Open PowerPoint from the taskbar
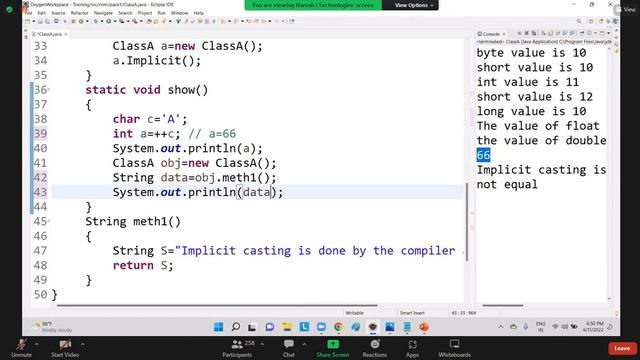This screenshot has width=640, height=360. coord(424,327)
